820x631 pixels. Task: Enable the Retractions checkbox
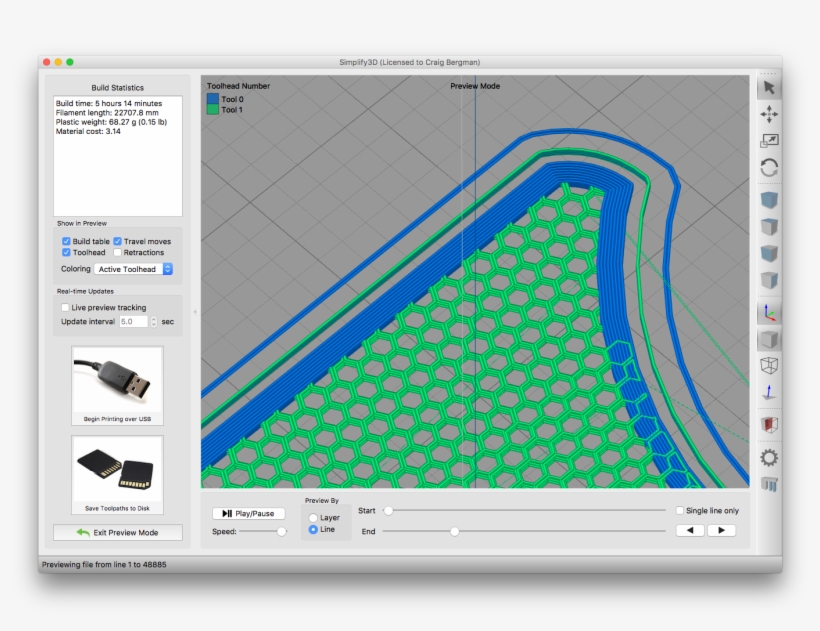click(118, 252)
